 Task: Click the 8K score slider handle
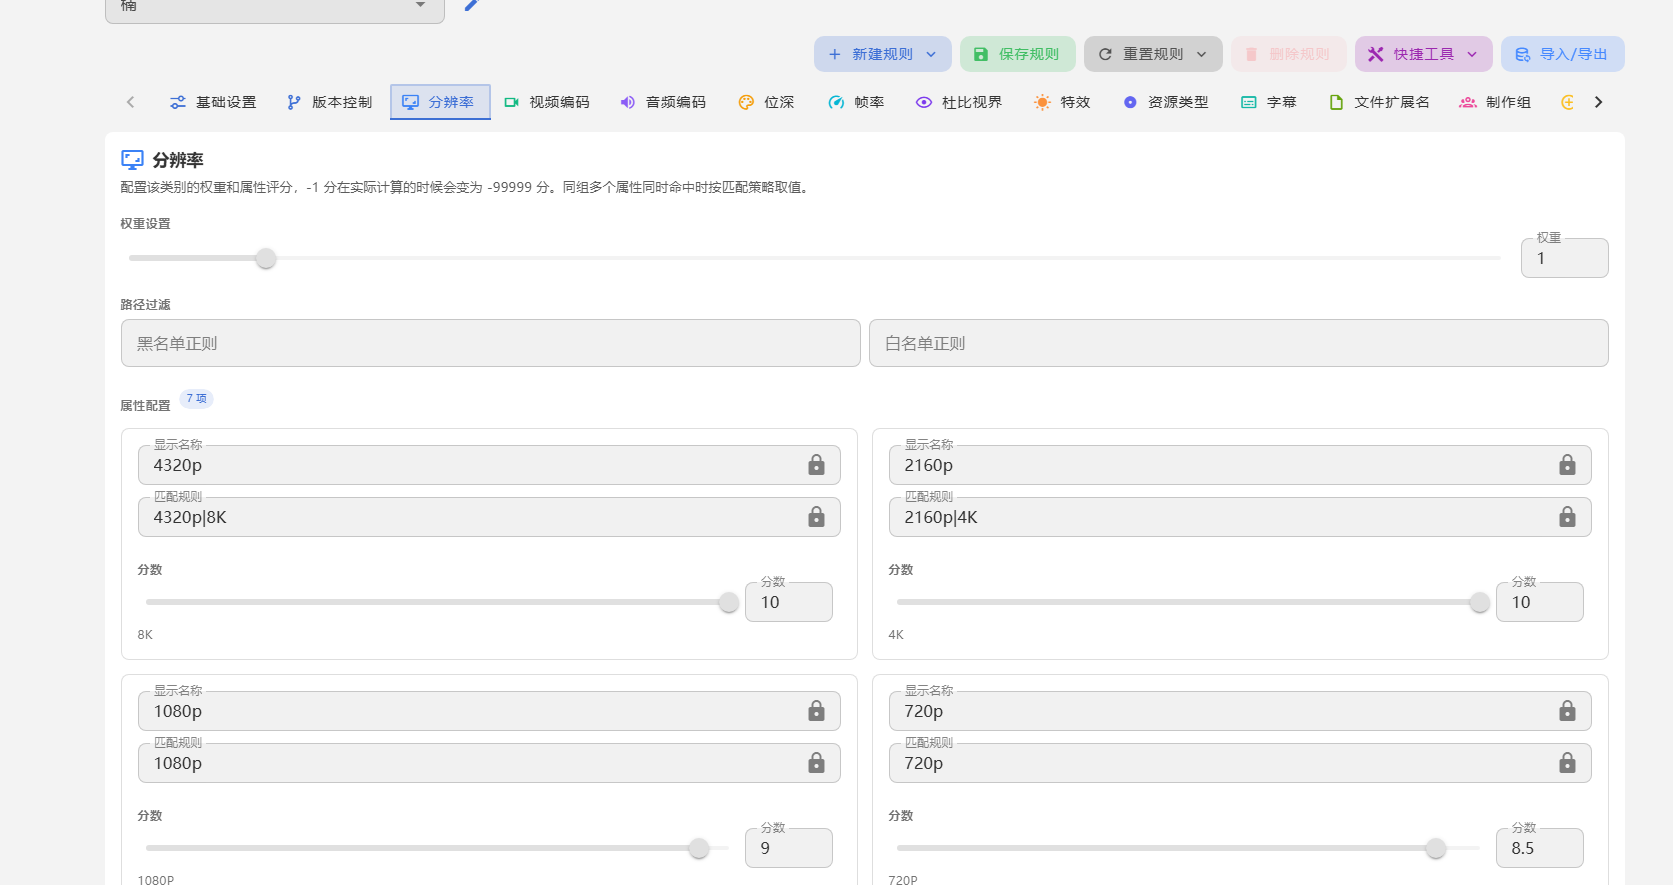[729, 602]
